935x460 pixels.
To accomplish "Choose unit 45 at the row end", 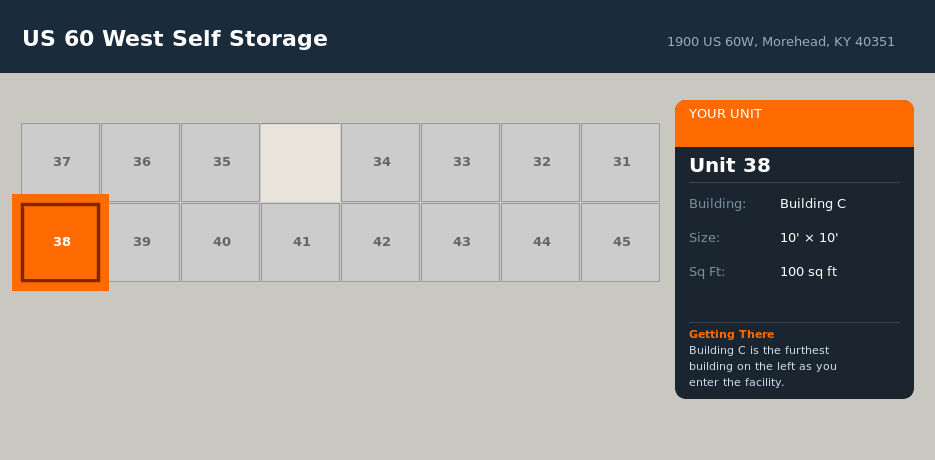I will pyautogui.click(x=621, y=242).
